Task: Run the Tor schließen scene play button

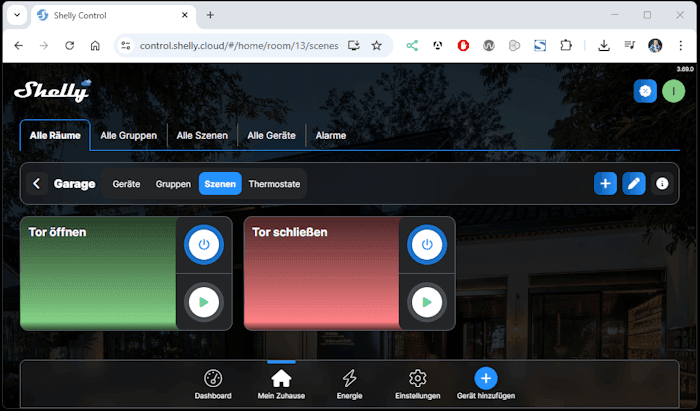Action: click(427, 301)
